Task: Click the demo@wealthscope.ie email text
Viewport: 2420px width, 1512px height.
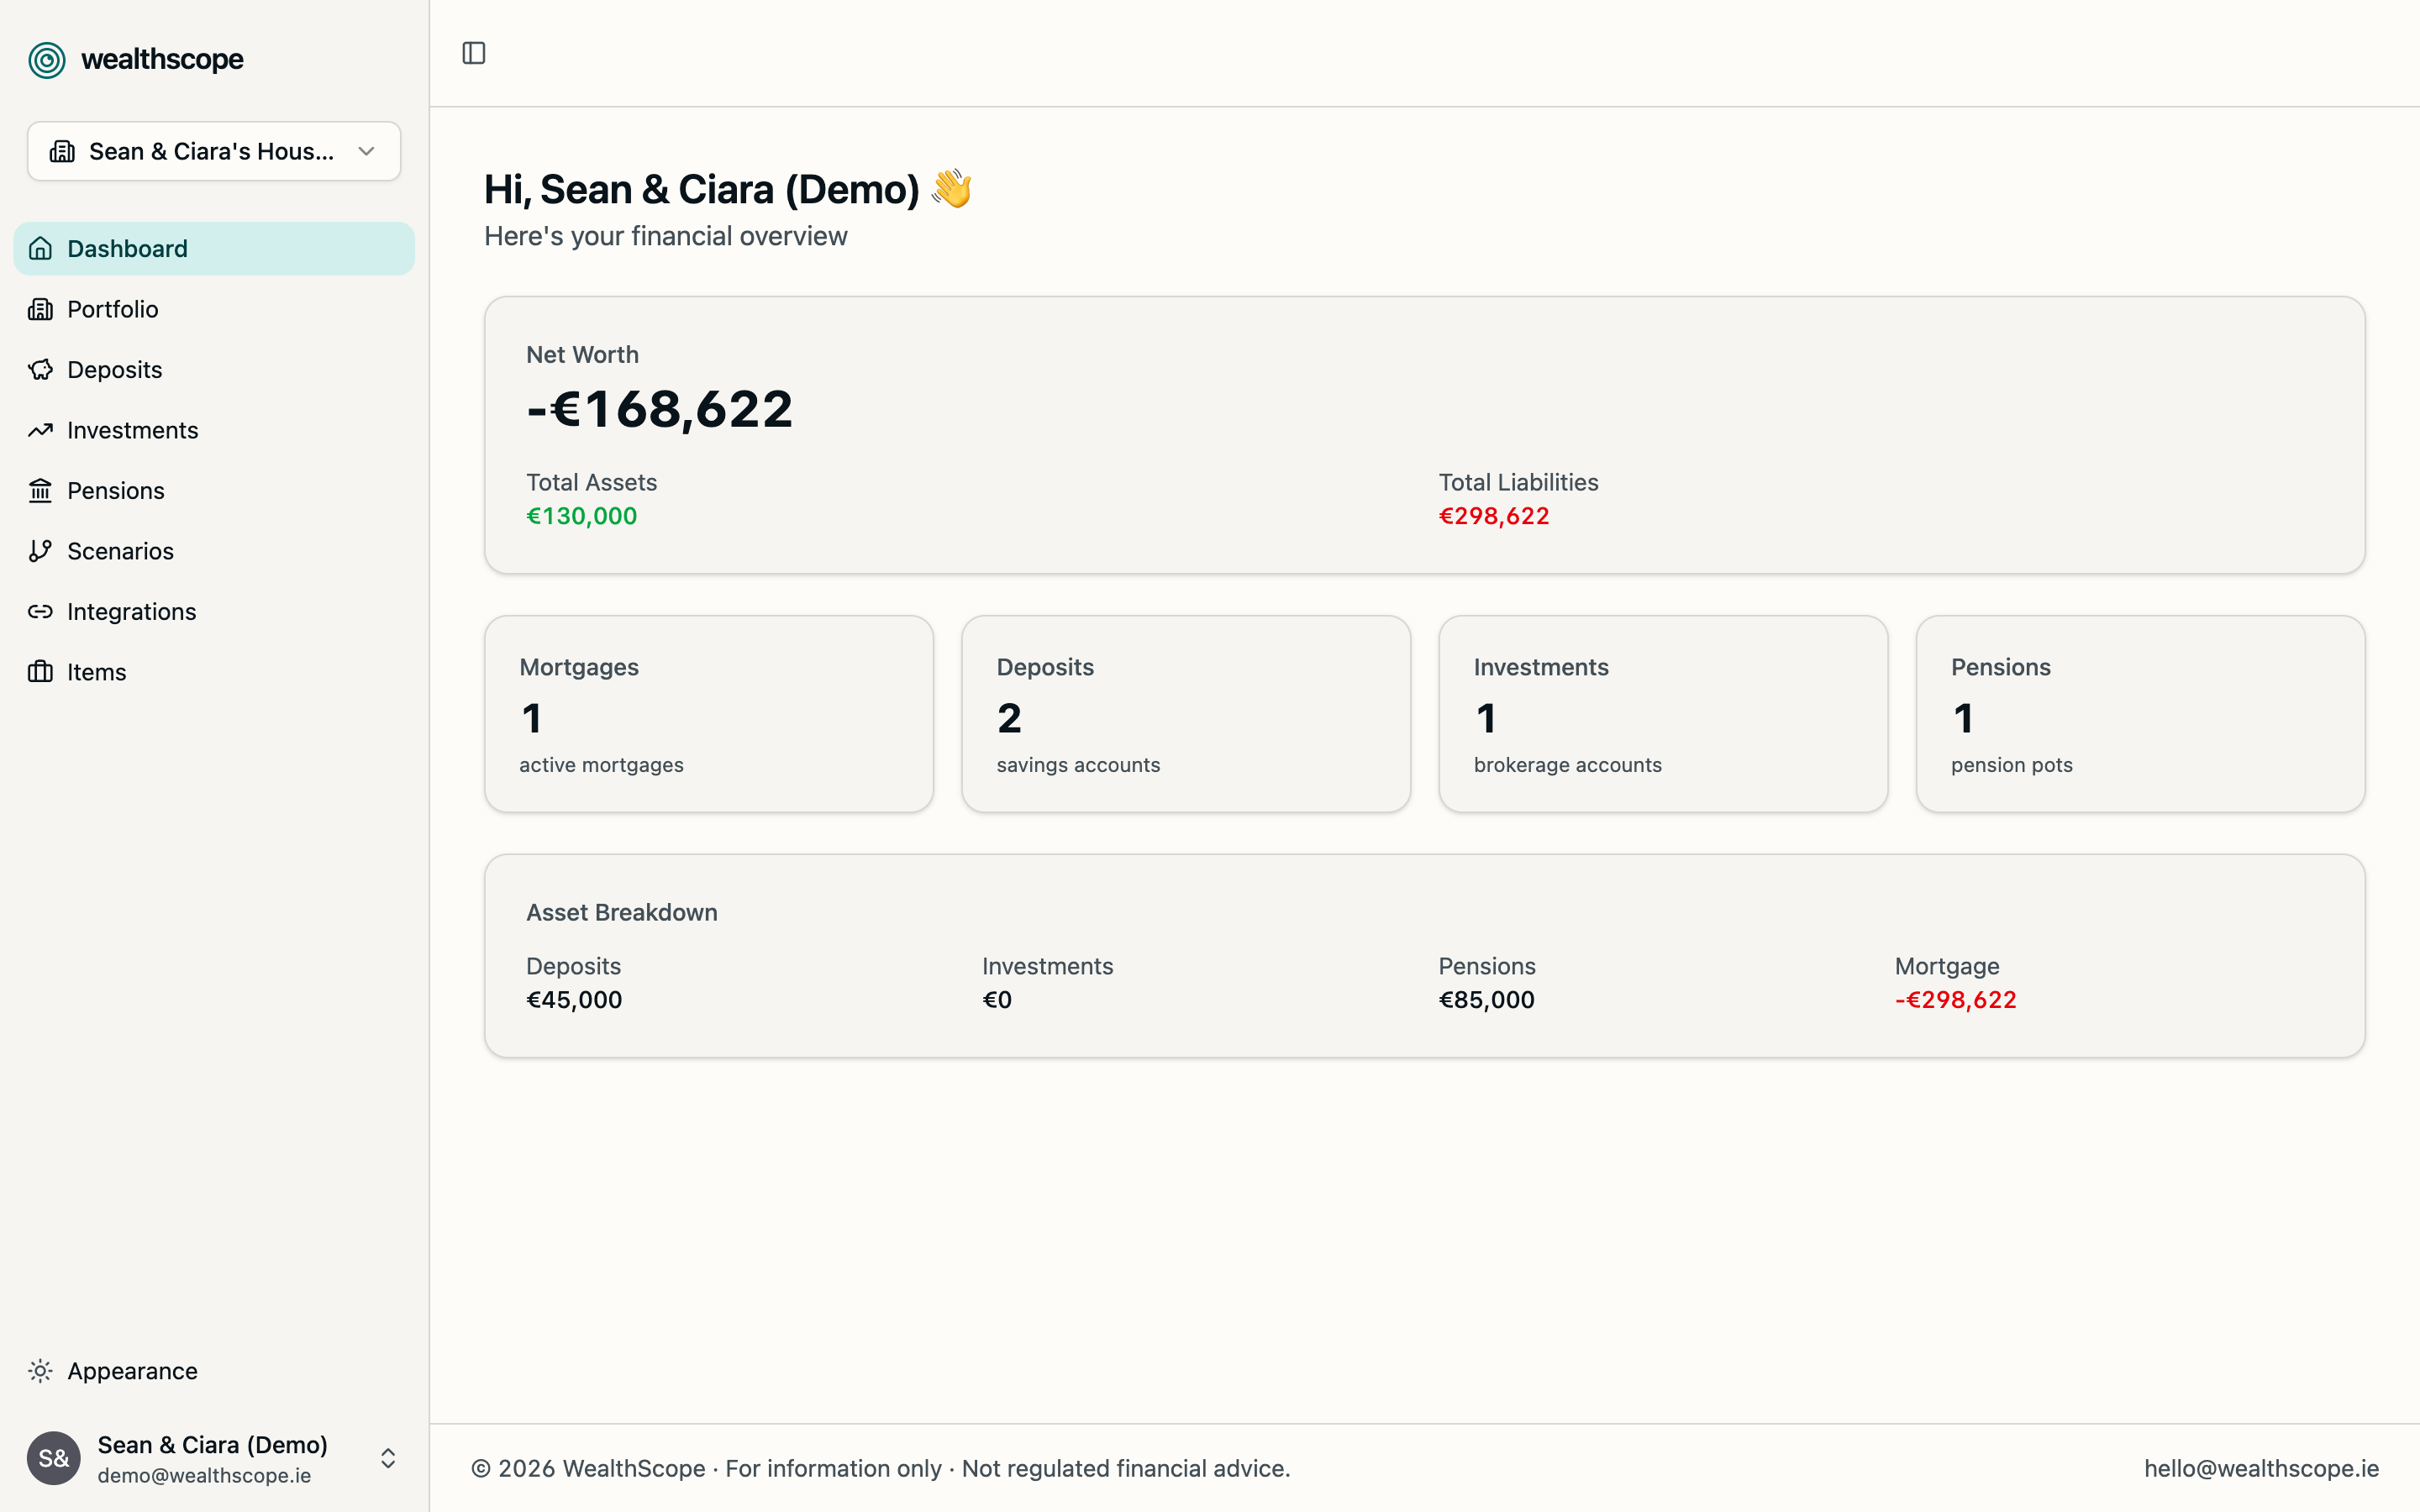Action: [204, 1475]
